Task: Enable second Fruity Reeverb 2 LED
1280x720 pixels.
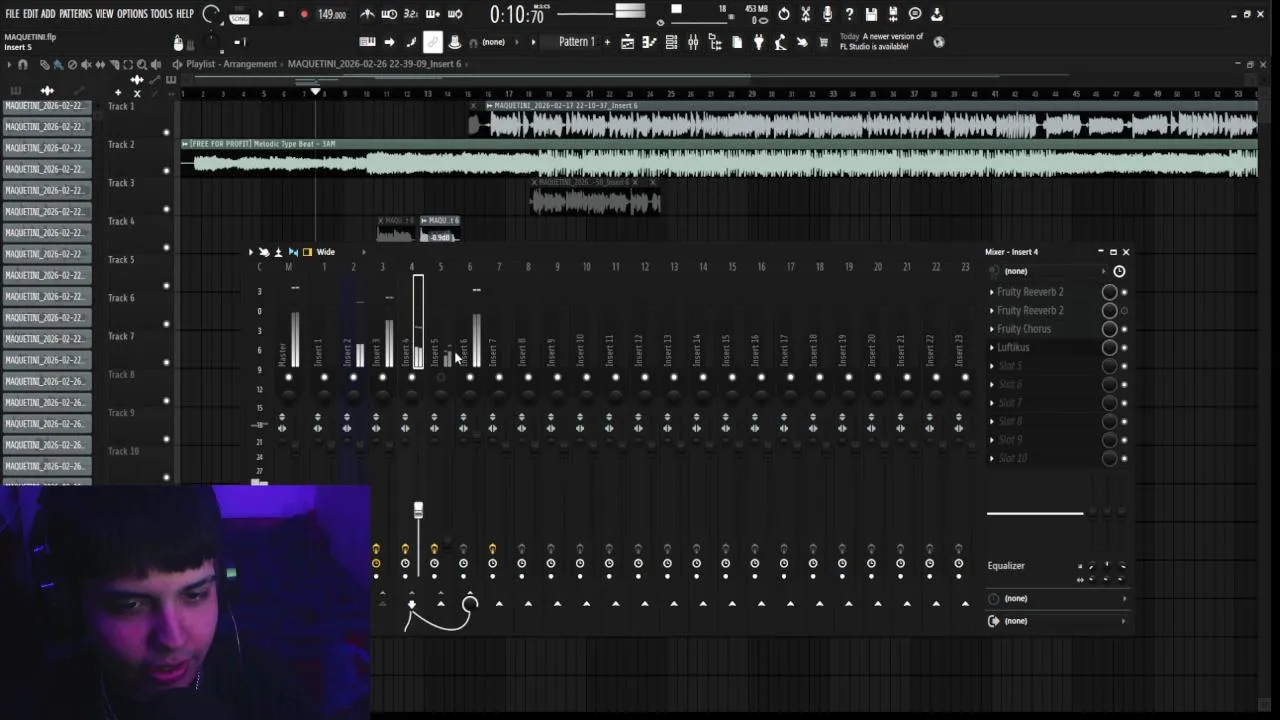Action: [1124, 311]
